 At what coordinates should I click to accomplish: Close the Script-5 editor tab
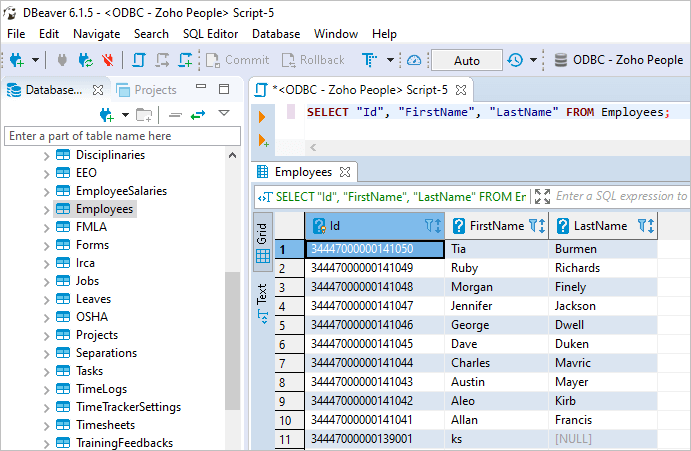461,90
